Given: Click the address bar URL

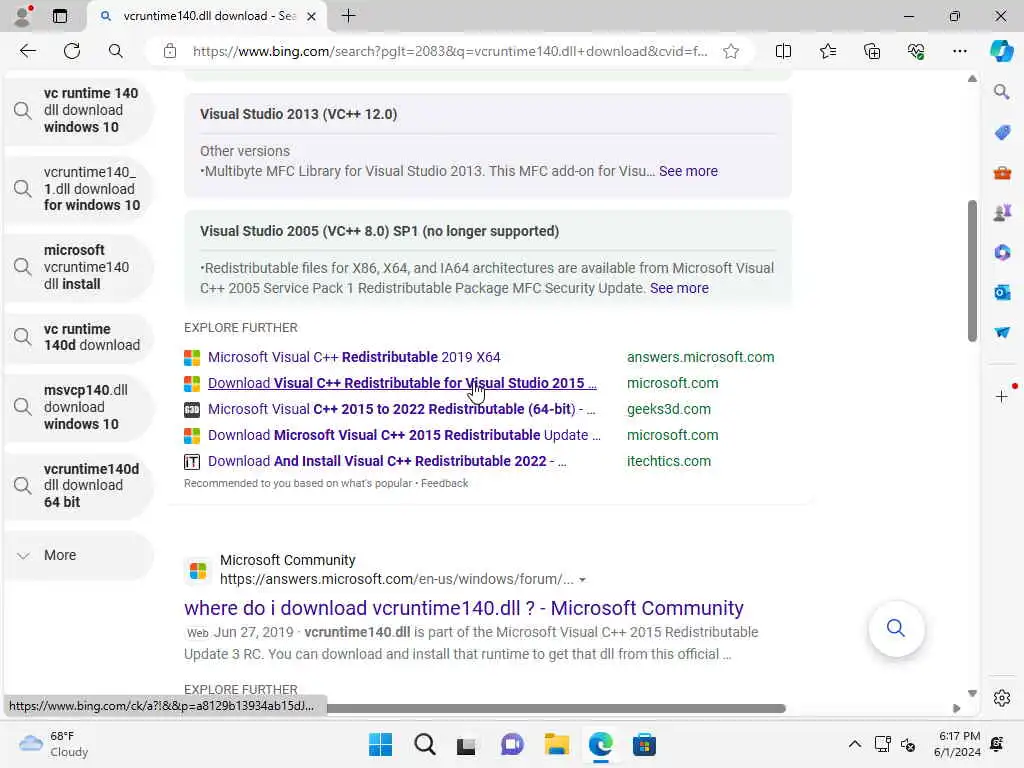Looking at the screenshot, I should (x=450, y=51).
